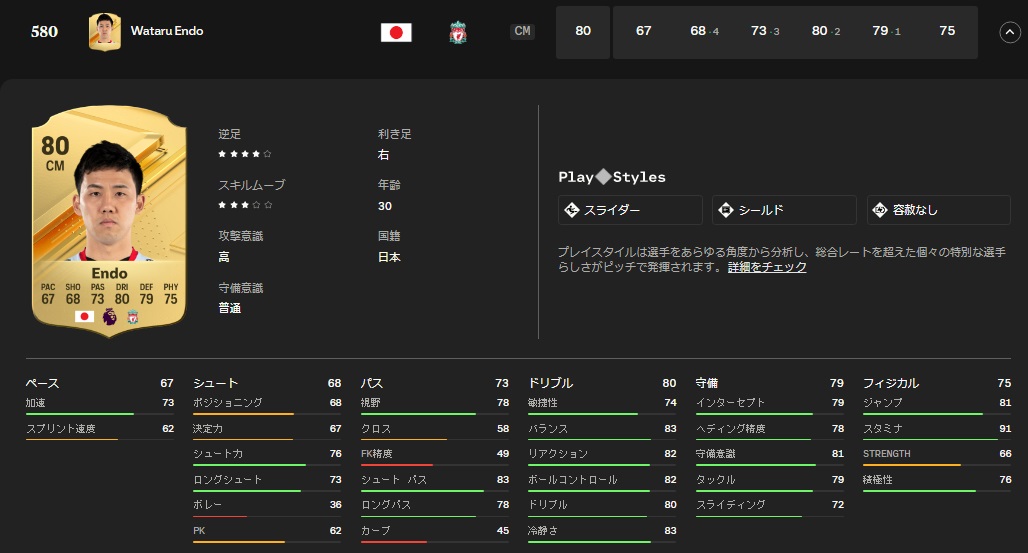
Task: Click the ペース category heading
Action: point(43,383)
